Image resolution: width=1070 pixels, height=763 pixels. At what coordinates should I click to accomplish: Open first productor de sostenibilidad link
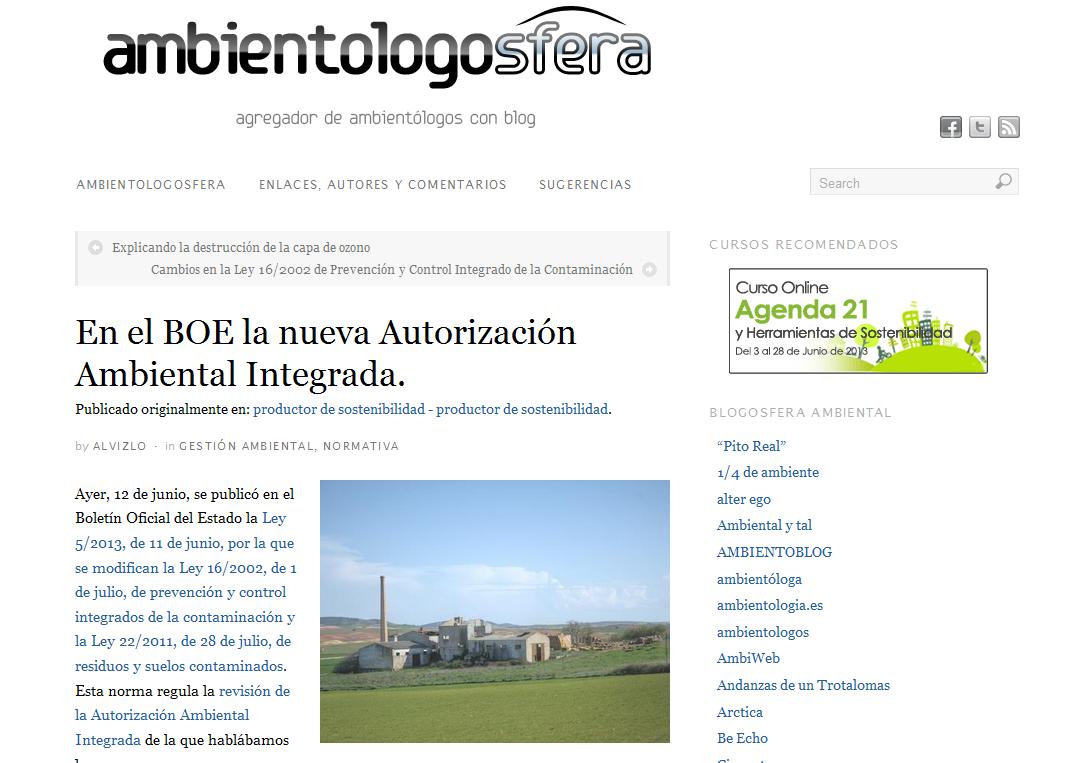click(339, 409)
